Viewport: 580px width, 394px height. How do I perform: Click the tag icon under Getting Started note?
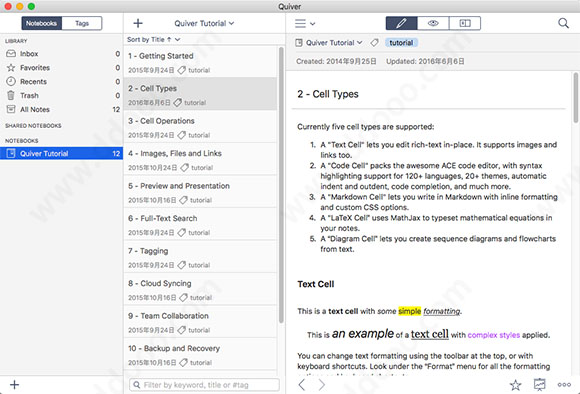(181, 70)
